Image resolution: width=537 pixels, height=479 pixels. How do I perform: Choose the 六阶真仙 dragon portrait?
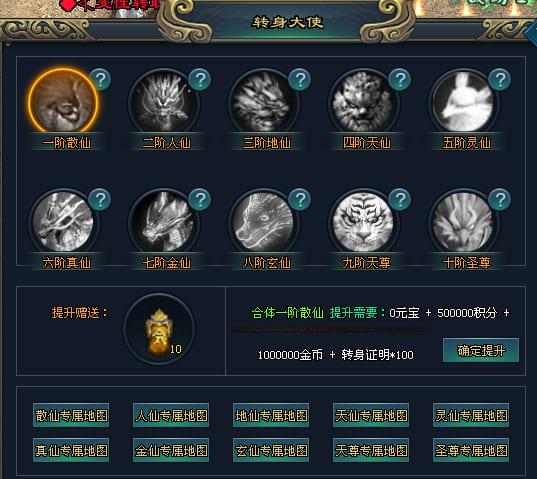(63, 222)
